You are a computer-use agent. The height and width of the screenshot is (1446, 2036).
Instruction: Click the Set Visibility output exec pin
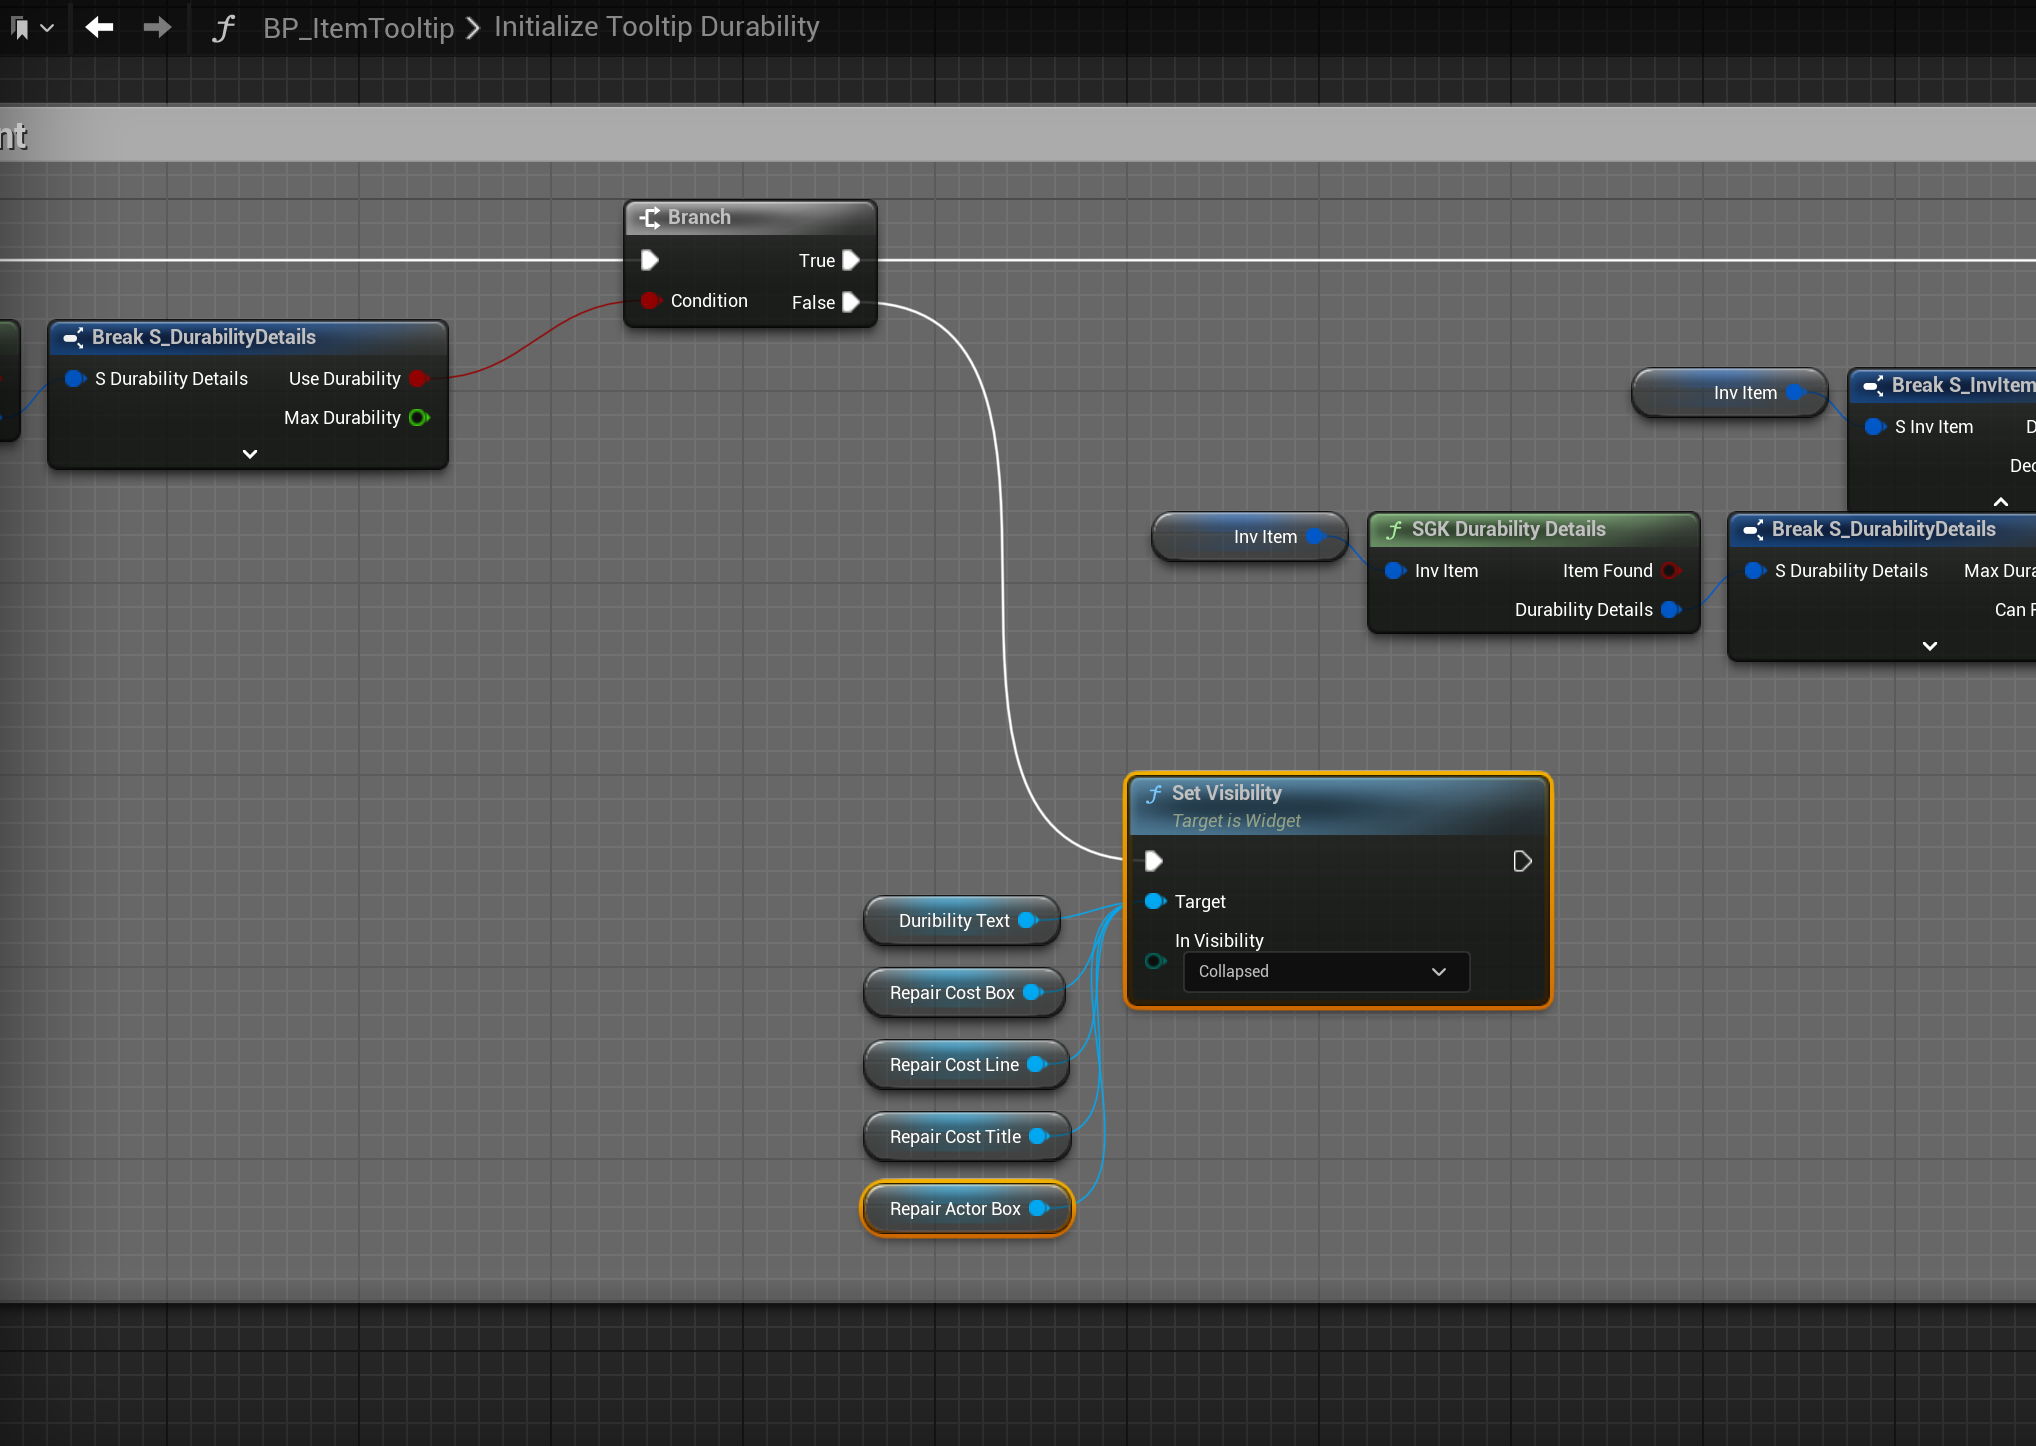pyautogui.click(x=1522, y=861)
